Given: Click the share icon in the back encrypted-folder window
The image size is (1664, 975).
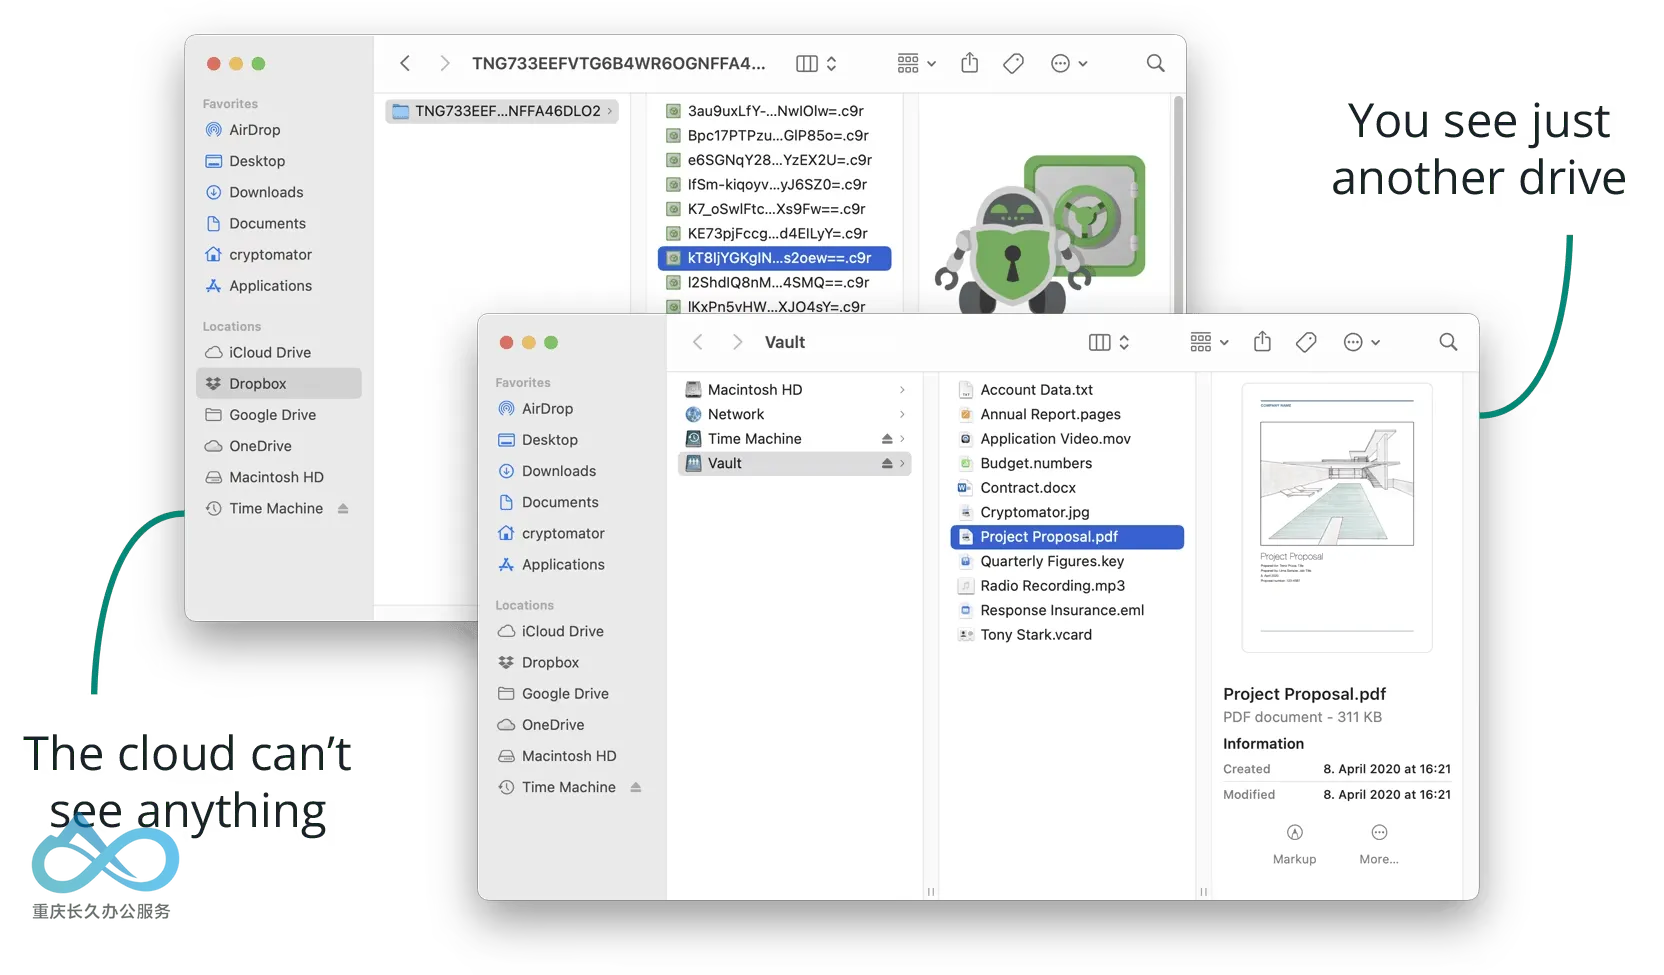Looking at the screenshot, I should 969,63.
